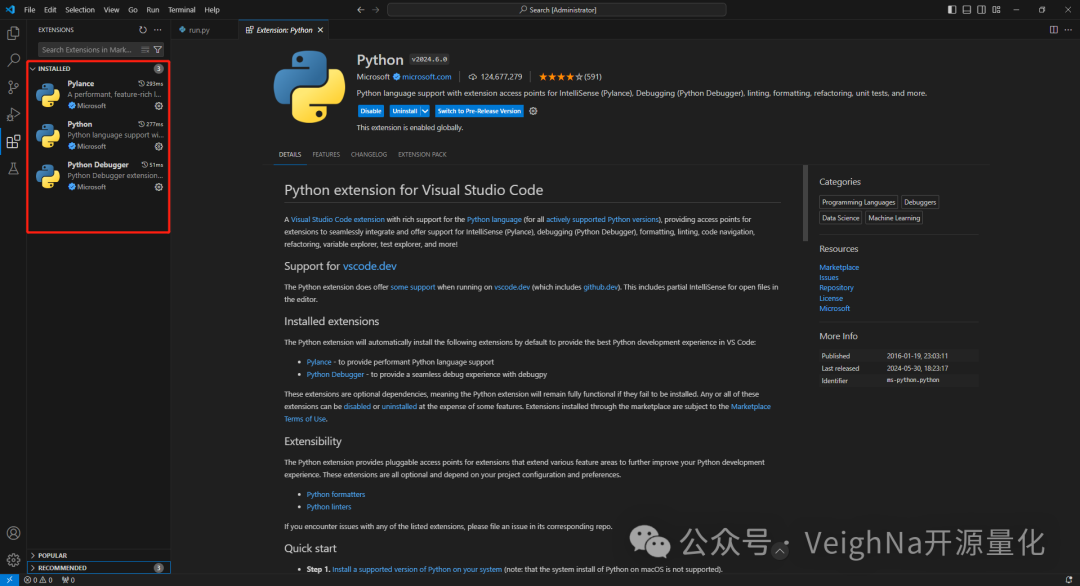Toggle the primary side bar layout button

[x=966, y=10]
